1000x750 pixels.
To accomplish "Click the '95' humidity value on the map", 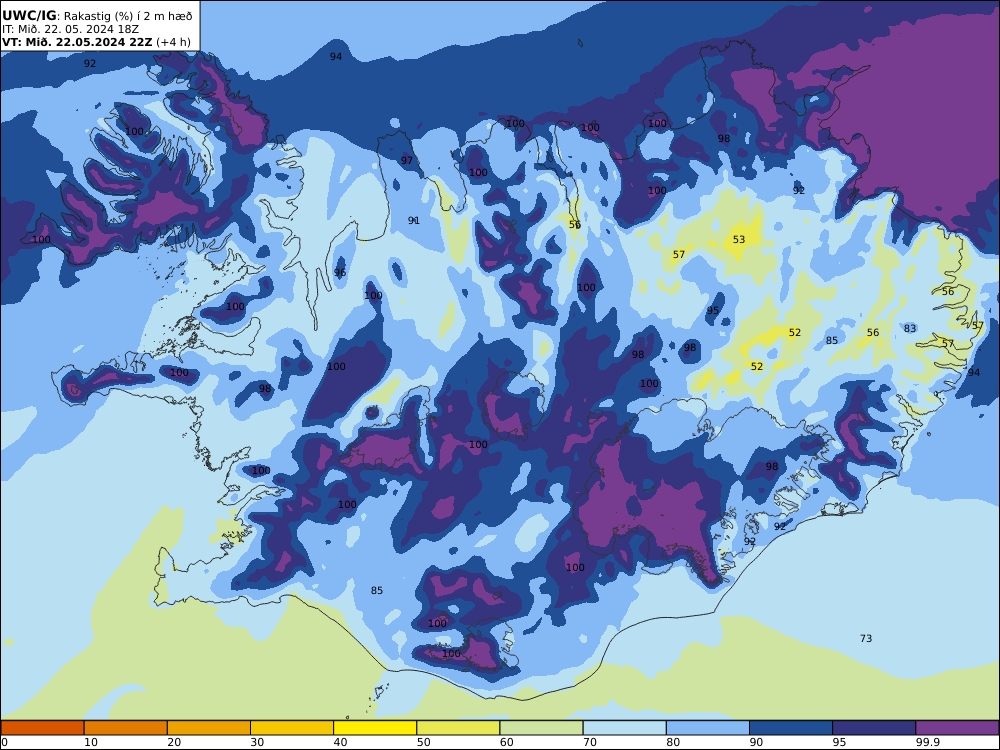I will pyautogui.click(x=712, y=311).
